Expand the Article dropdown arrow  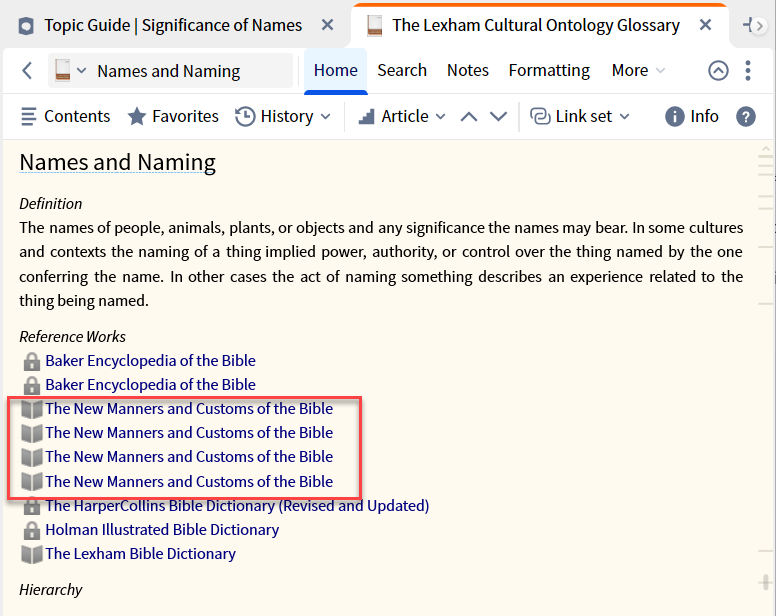[440, 117]
